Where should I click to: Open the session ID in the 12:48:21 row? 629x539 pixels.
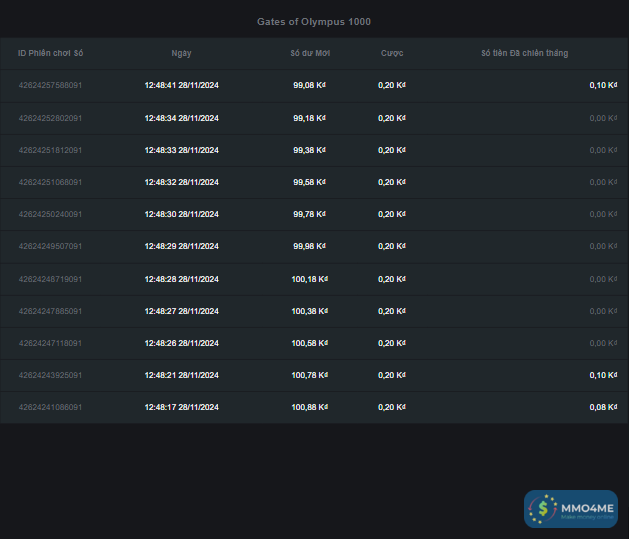50,375
